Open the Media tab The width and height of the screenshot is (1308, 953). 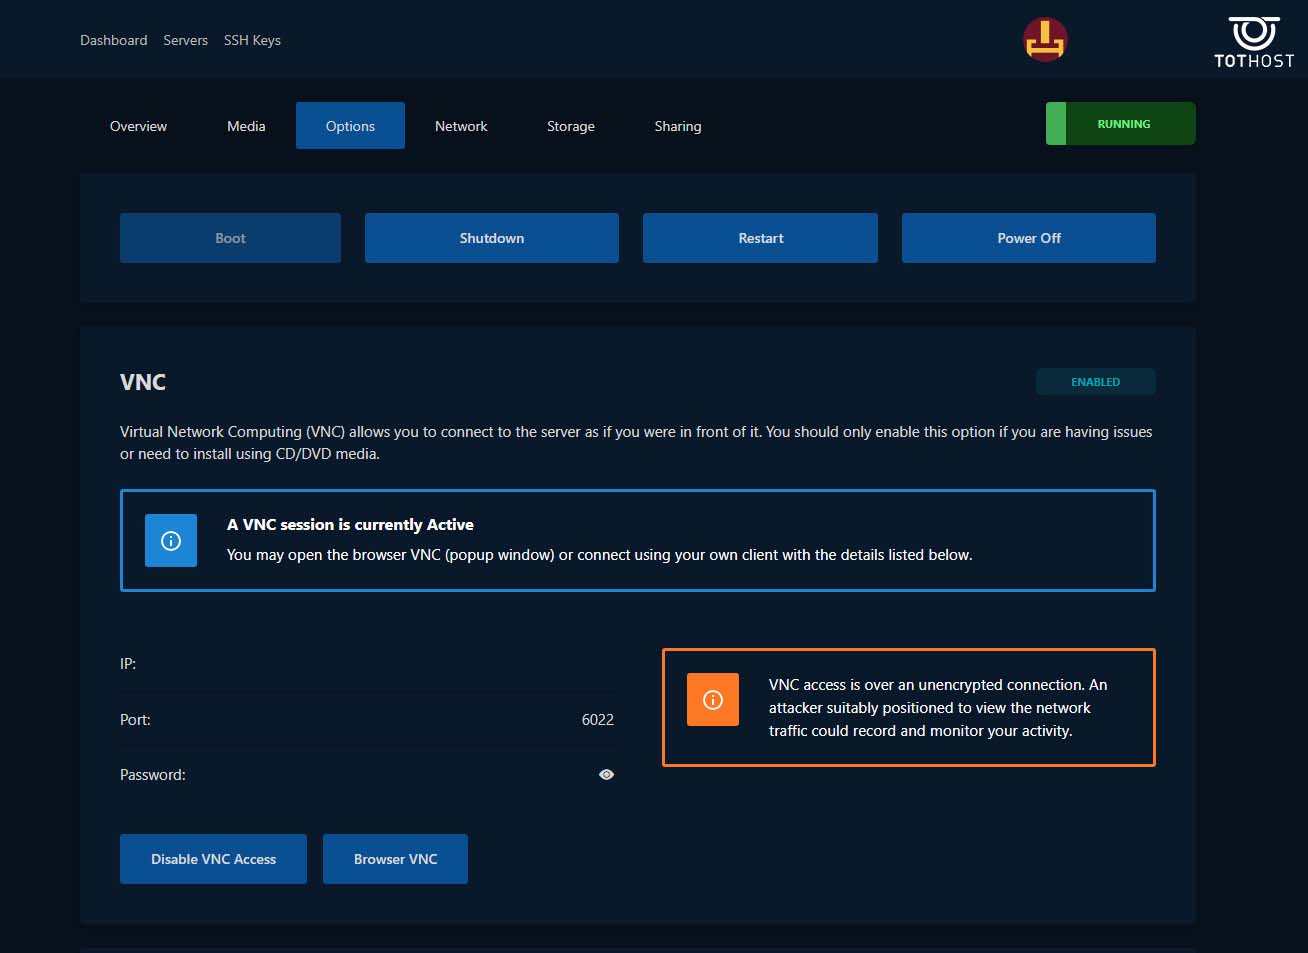click(246, 126)
